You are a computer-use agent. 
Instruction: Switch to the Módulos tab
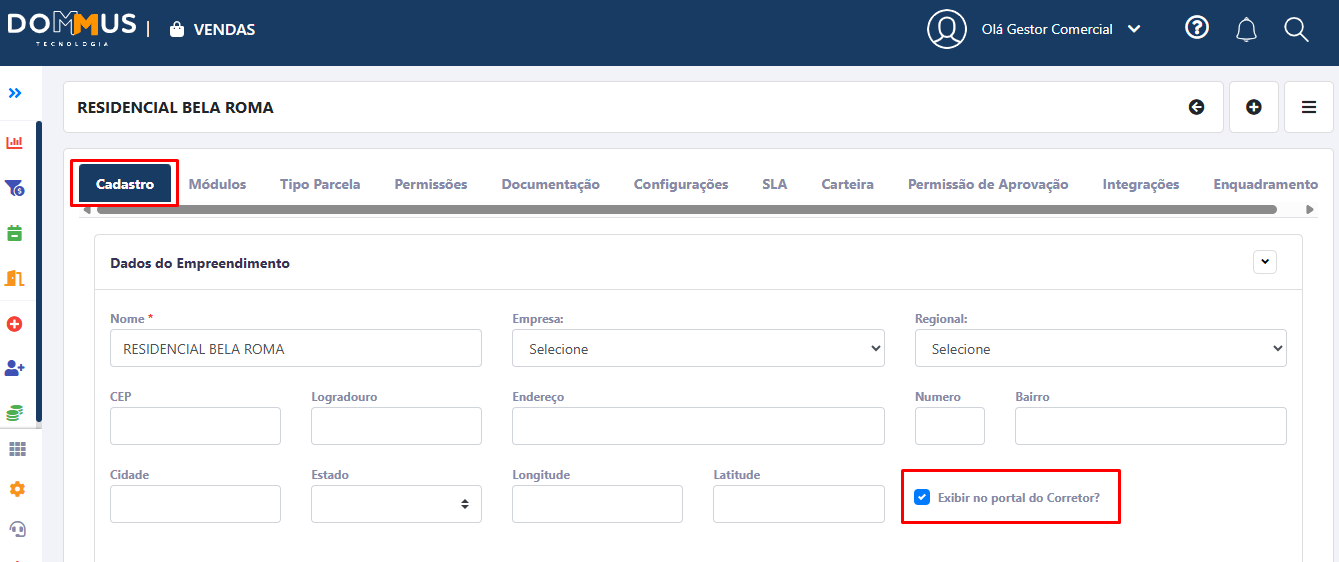[217, 184]
